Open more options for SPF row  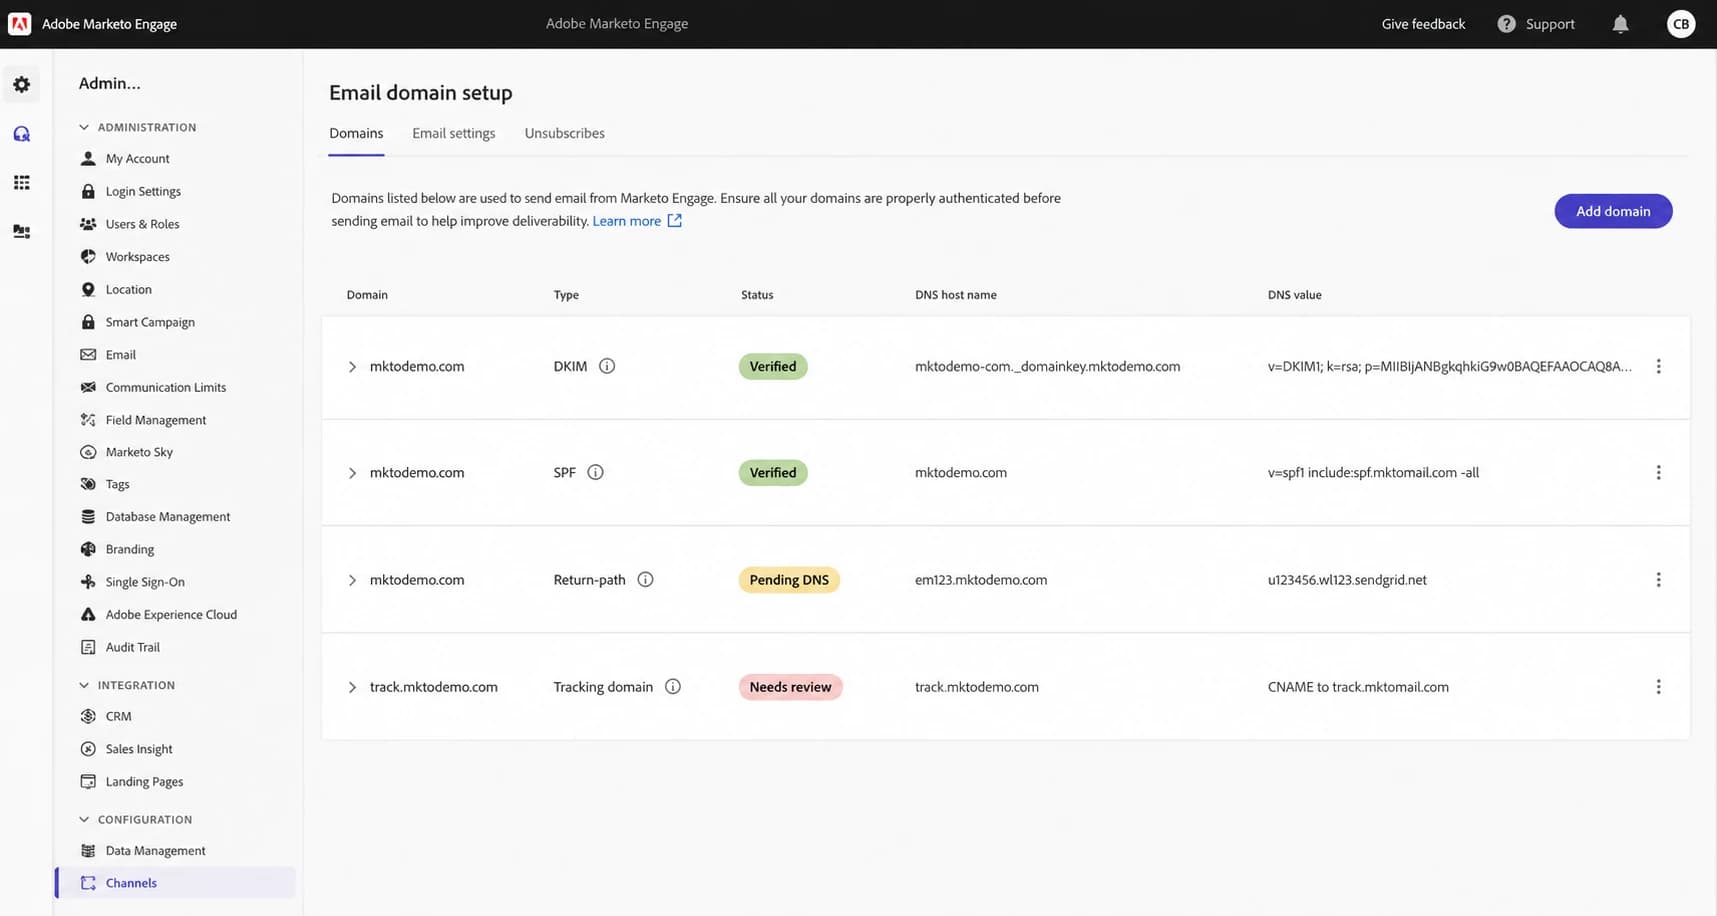point(1658,472)
